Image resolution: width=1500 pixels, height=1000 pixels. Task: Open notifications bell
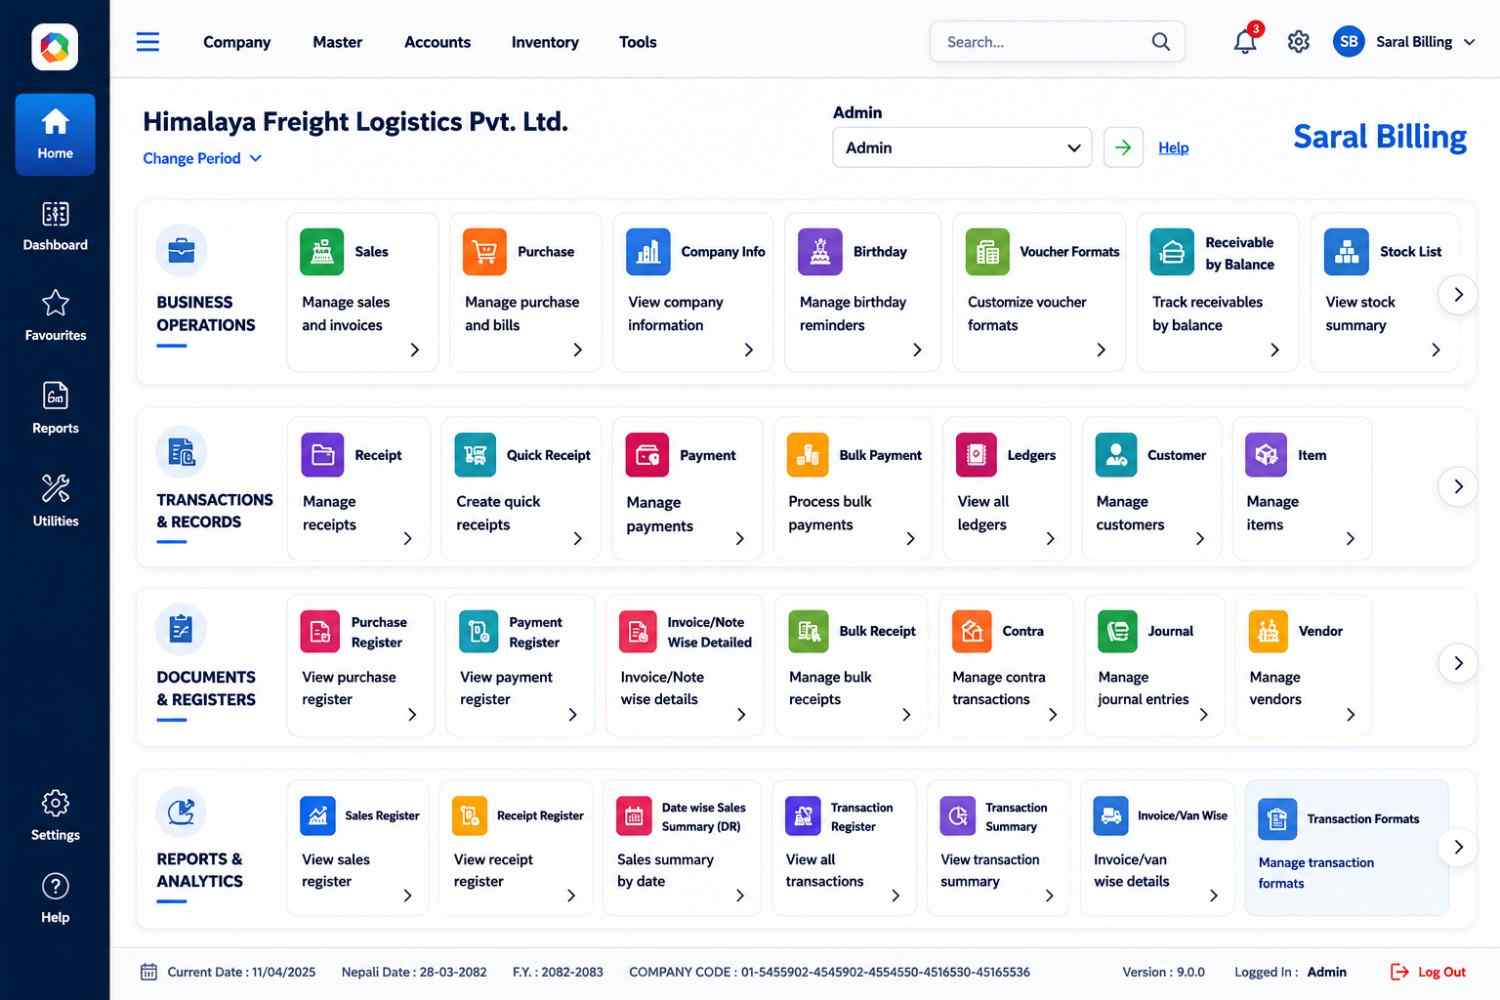[x=1245, y=42]
